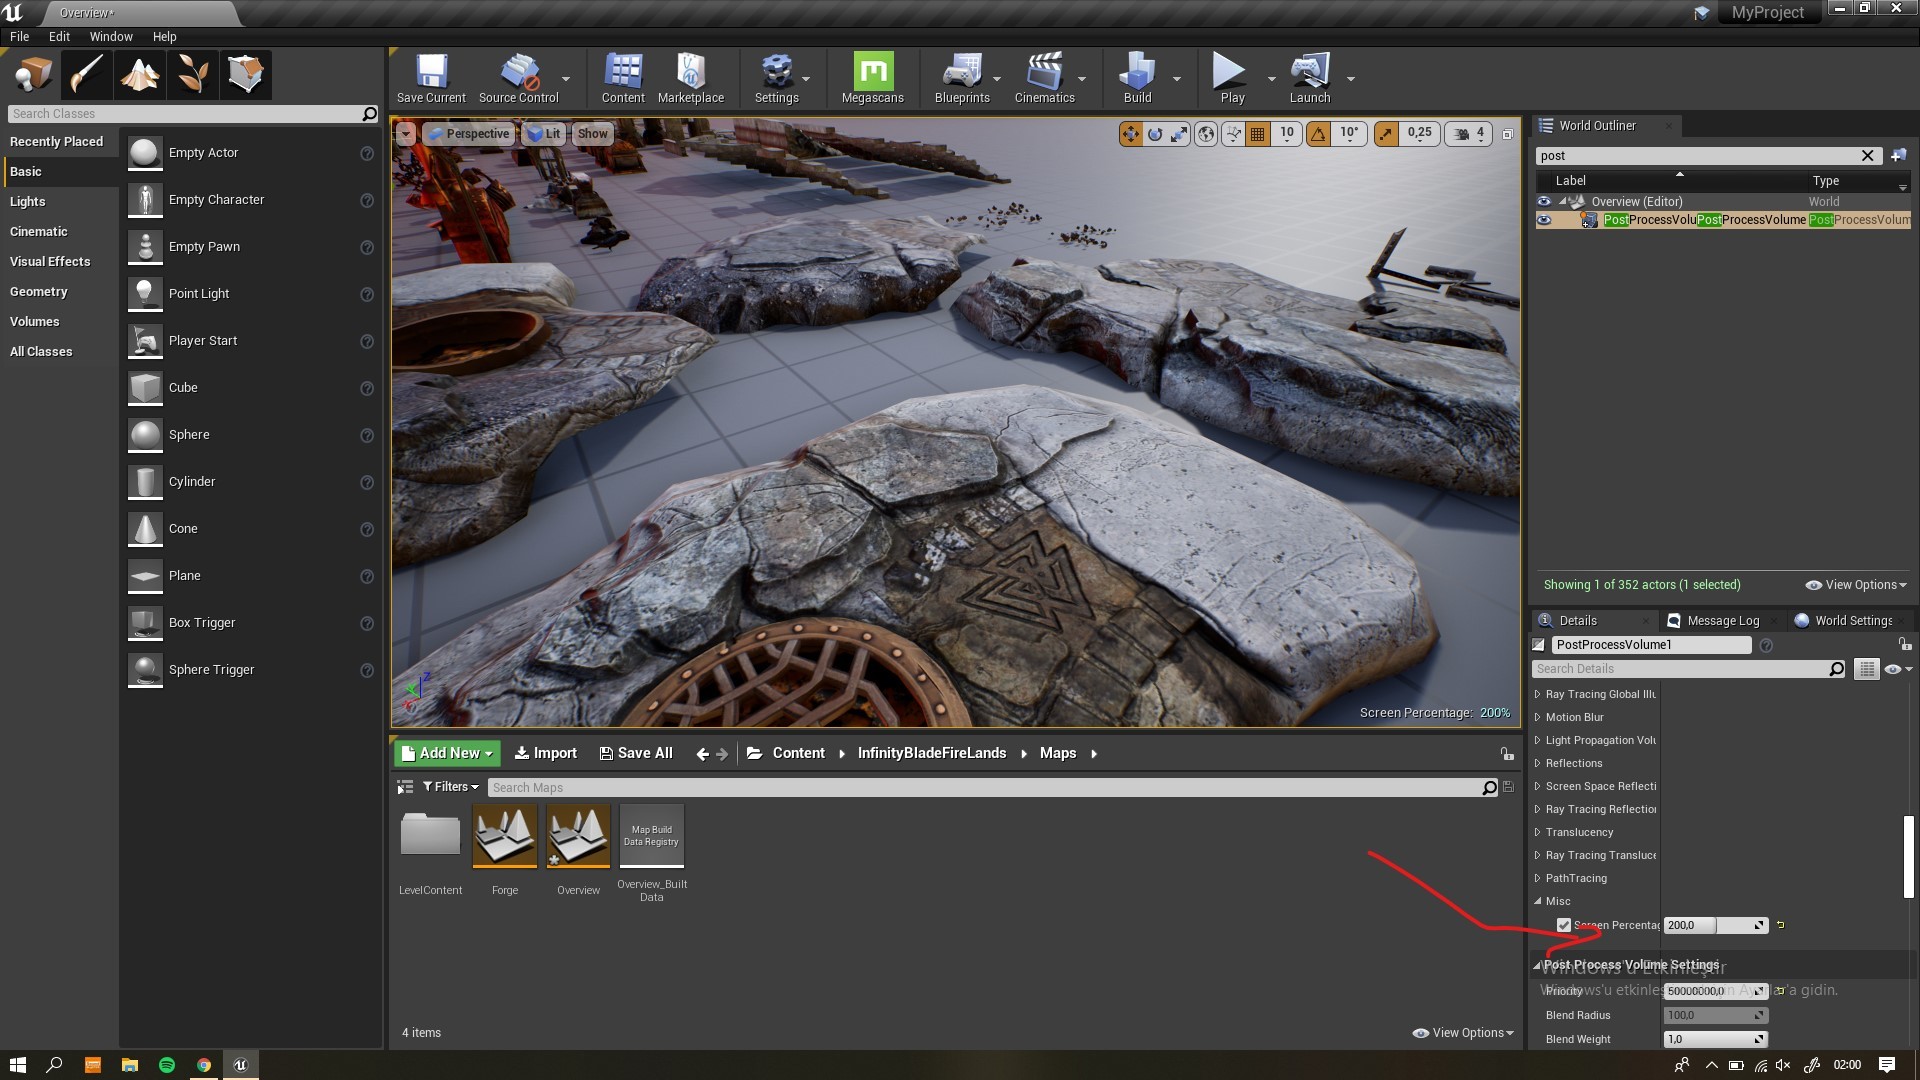Click the Blueprints toolbar icon
This screenshot has width=1920, height=1080.
(x=962, y=78)
